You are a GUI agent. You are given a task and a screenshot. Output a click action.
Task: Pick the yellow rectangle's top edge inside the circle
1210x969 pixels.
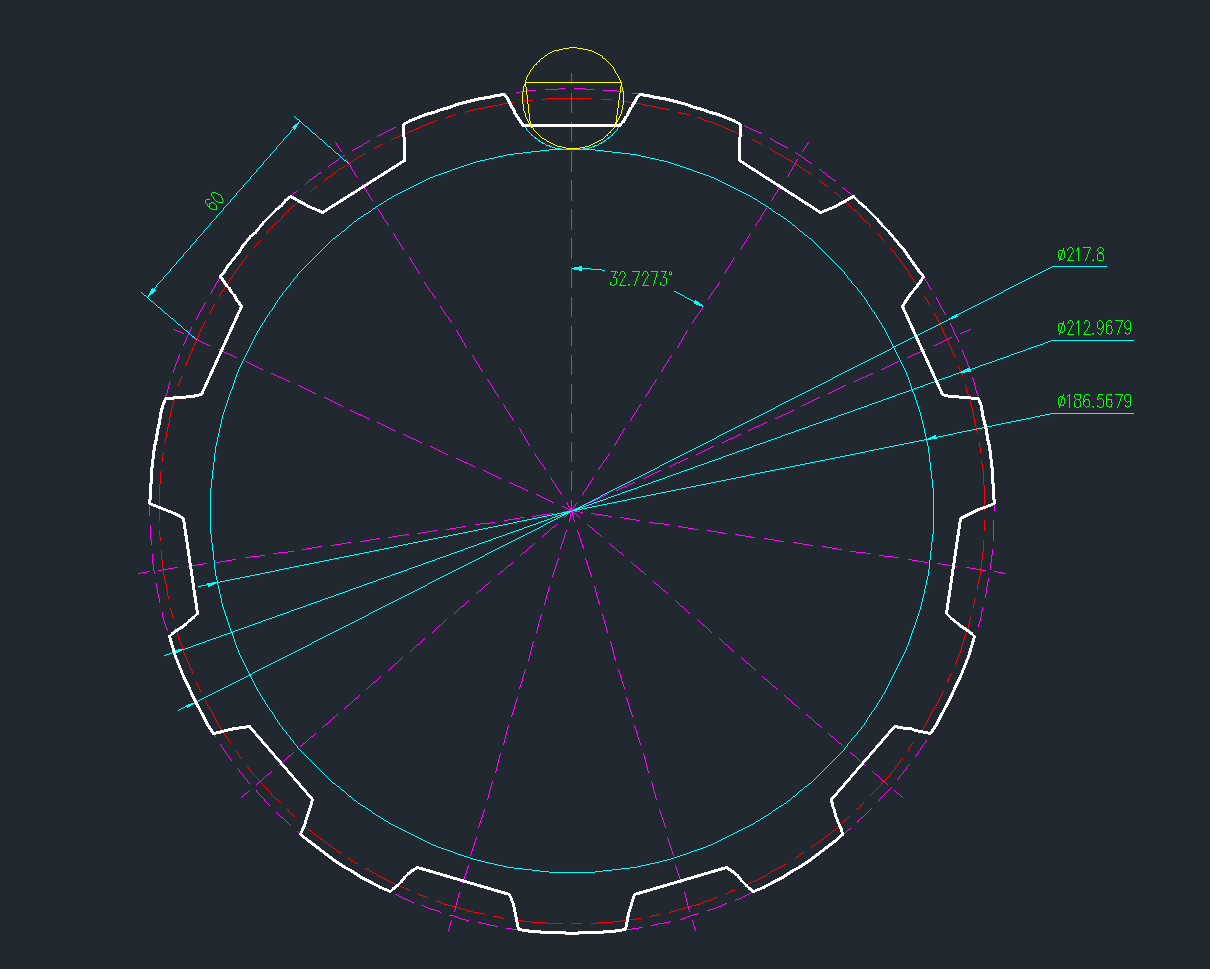click(x=573, y=83)
